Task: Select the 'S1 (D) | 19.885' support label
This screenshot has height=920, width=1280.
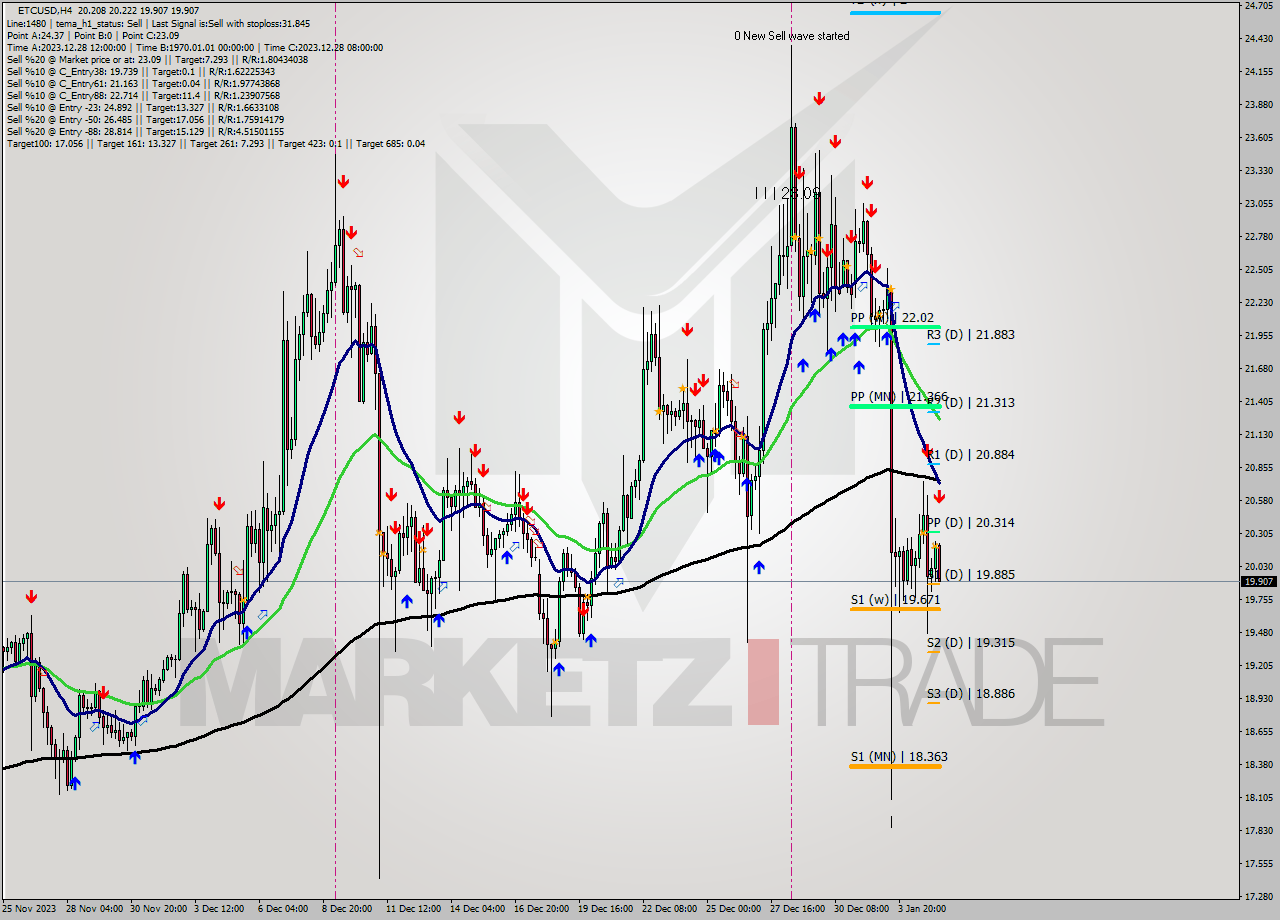Action: [x=970, y=575]
